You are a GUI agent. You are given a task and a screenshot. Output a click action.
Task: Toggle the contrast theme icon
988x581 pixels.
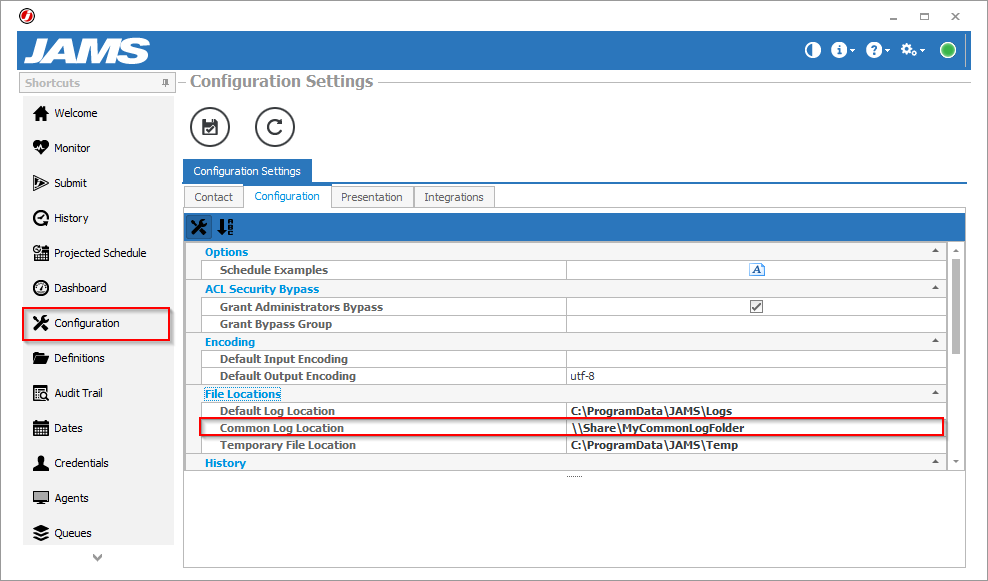pyautogui.click(x=813, y=50)
